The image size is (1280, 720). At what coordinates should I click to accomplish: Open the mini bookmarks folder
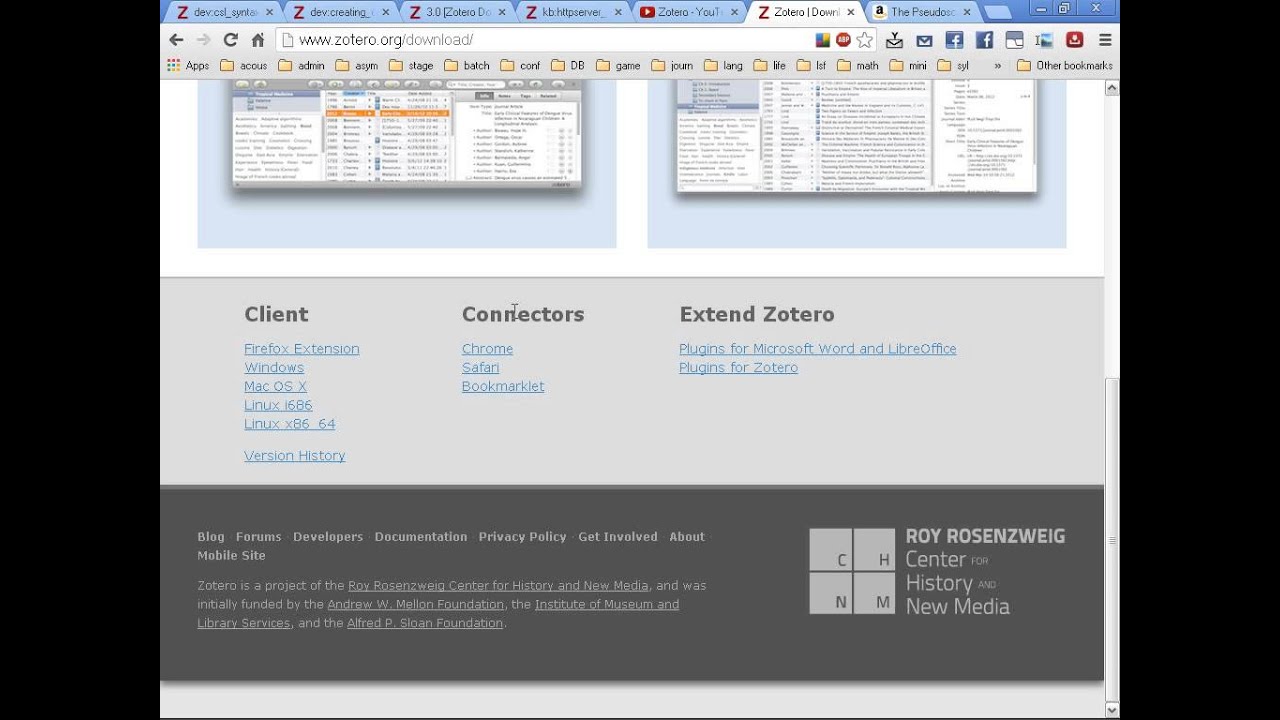[908, 66]
